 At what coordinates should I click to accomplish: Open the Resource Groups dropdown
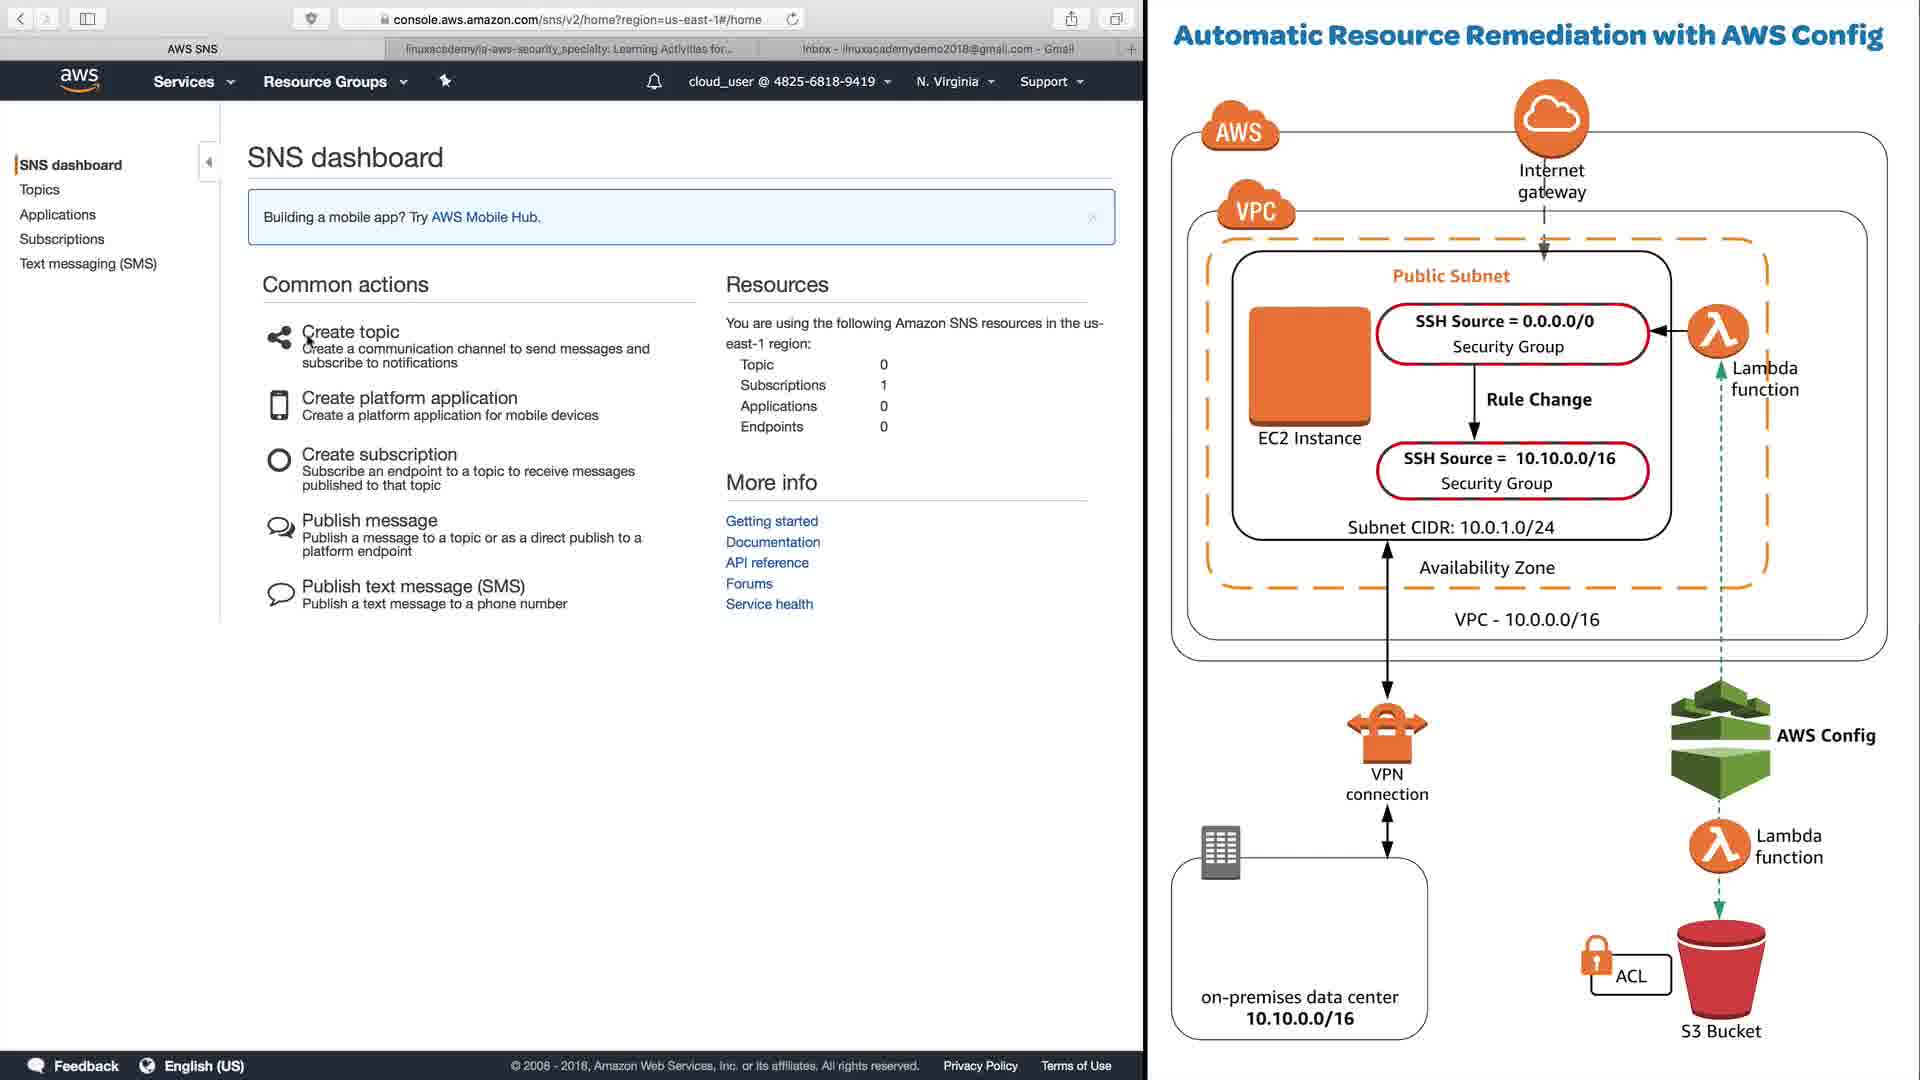334,81
